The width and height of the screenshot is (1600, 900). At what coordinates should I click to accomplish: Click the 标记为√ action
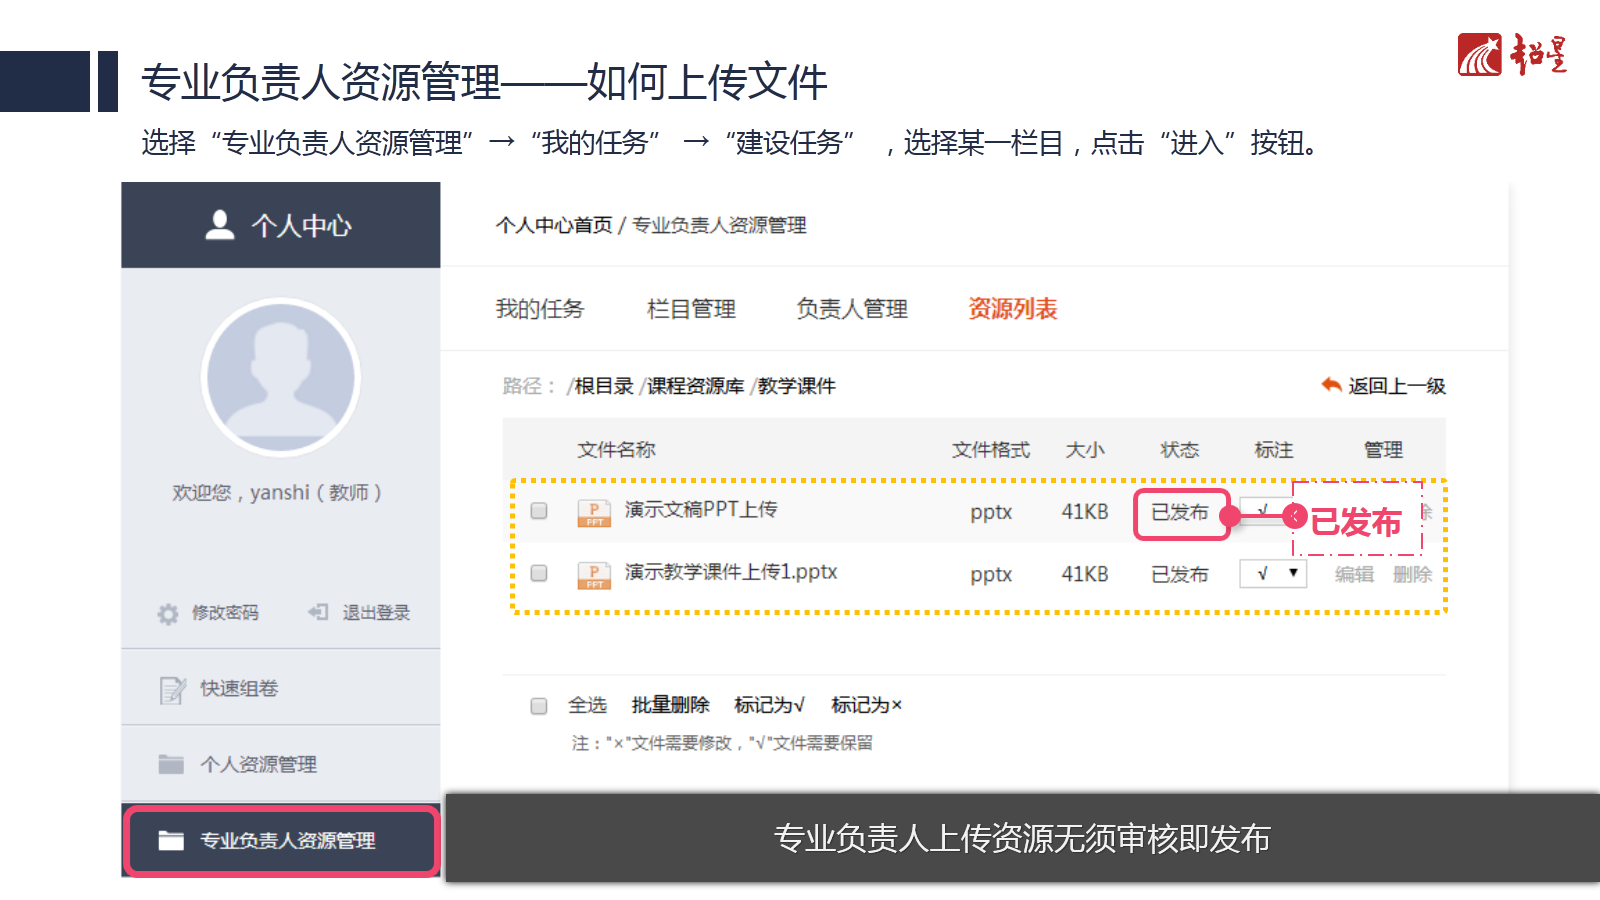click(769, 705)
